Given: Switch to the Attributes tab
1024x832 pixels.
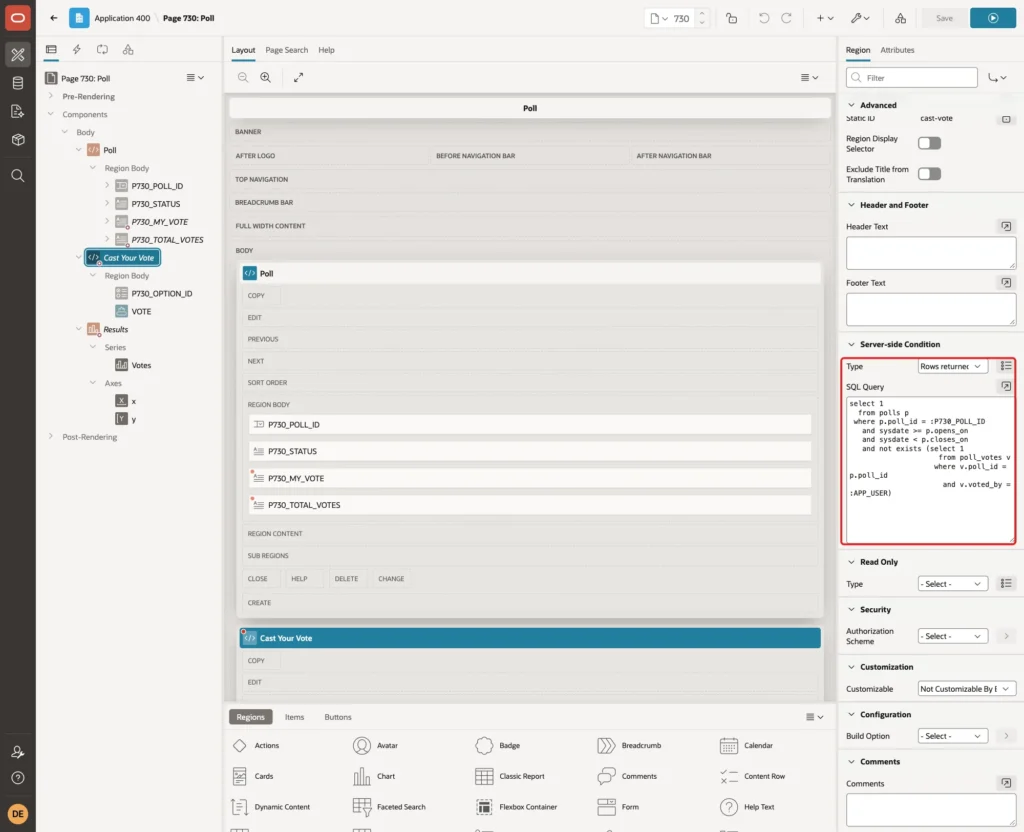Looking at the screenshot, I should [x=897, y=50].
